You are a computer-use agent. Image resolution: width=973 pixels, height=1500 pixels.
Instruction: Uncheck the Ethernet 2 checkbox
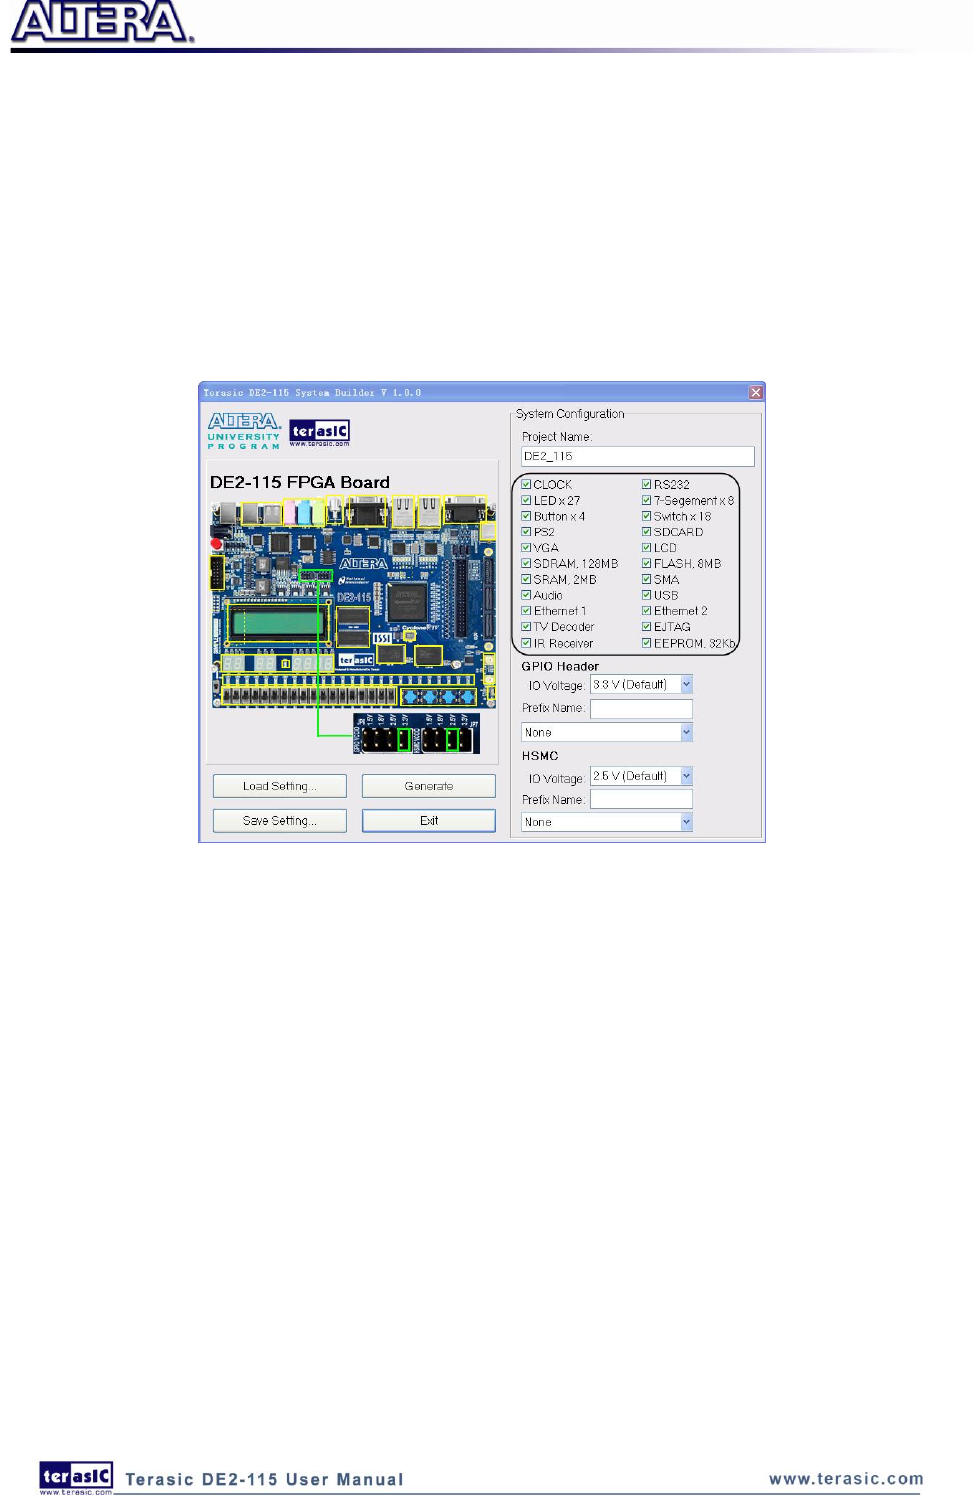tap(647, 611)
